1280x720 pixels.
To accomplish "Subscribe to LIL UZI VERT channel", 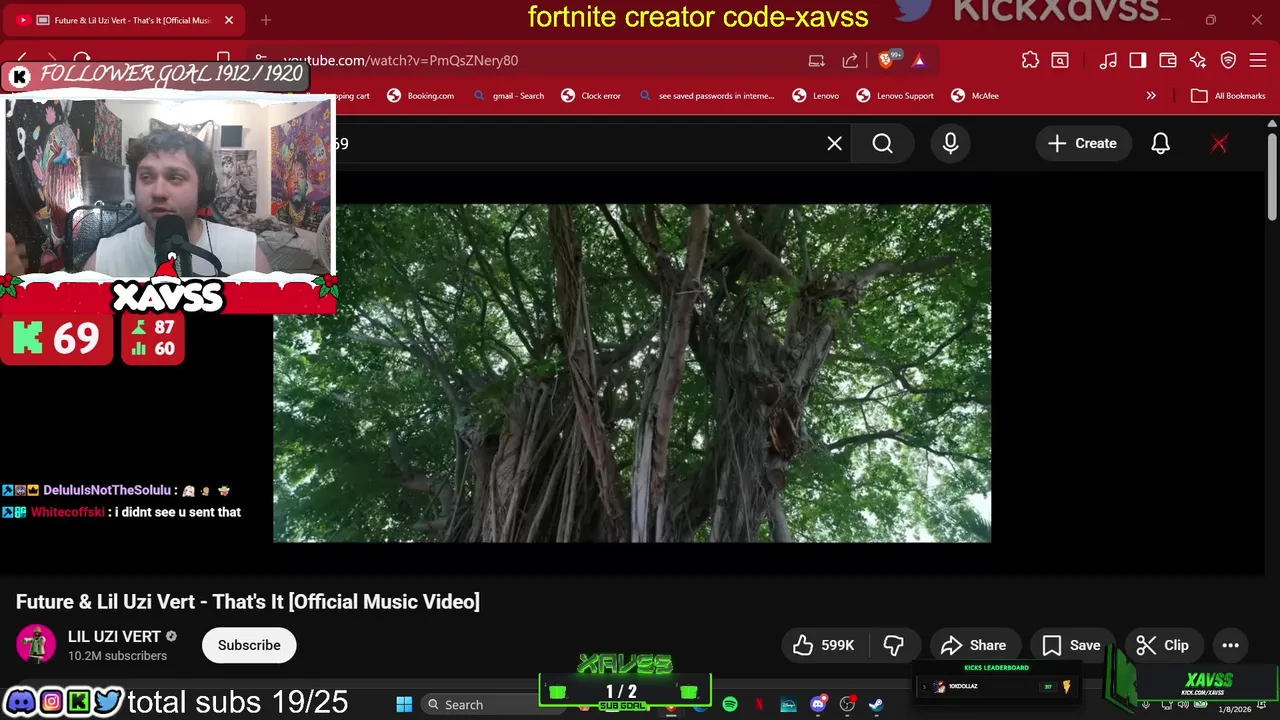I will point(249,645).
